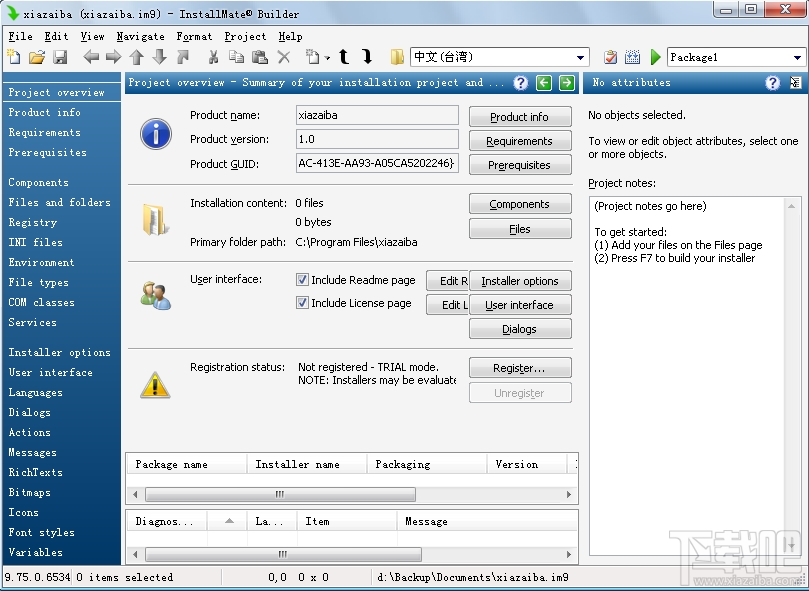Select Languages in the sidebar
Image resolution: width=809 pixels, height=591 pixels.
(x=36, y=393)
